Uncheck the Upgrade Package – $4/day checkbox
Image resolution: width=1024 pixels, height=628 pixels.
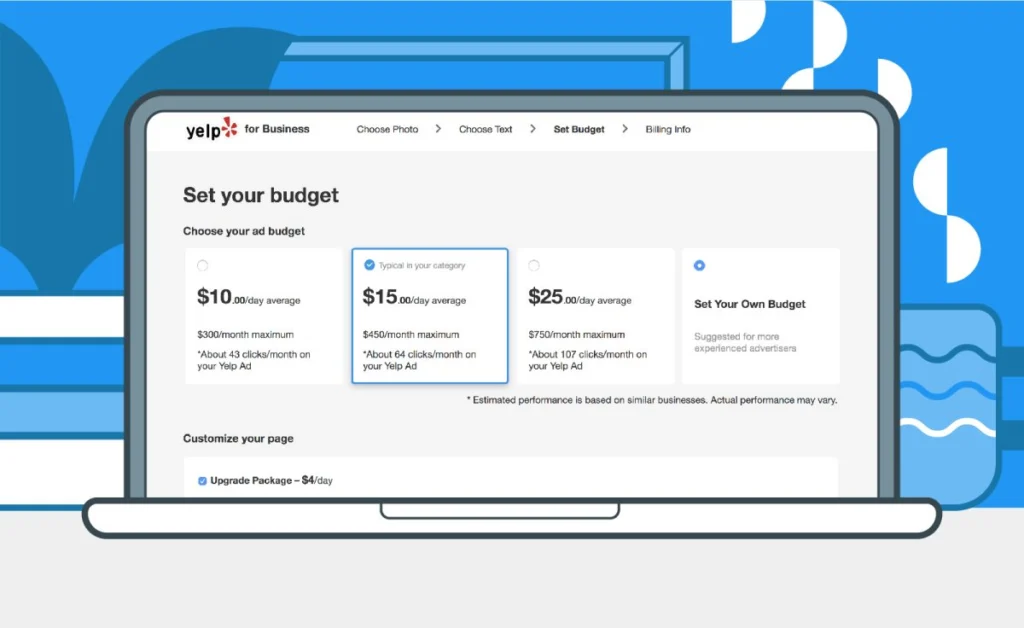[201, 480]
